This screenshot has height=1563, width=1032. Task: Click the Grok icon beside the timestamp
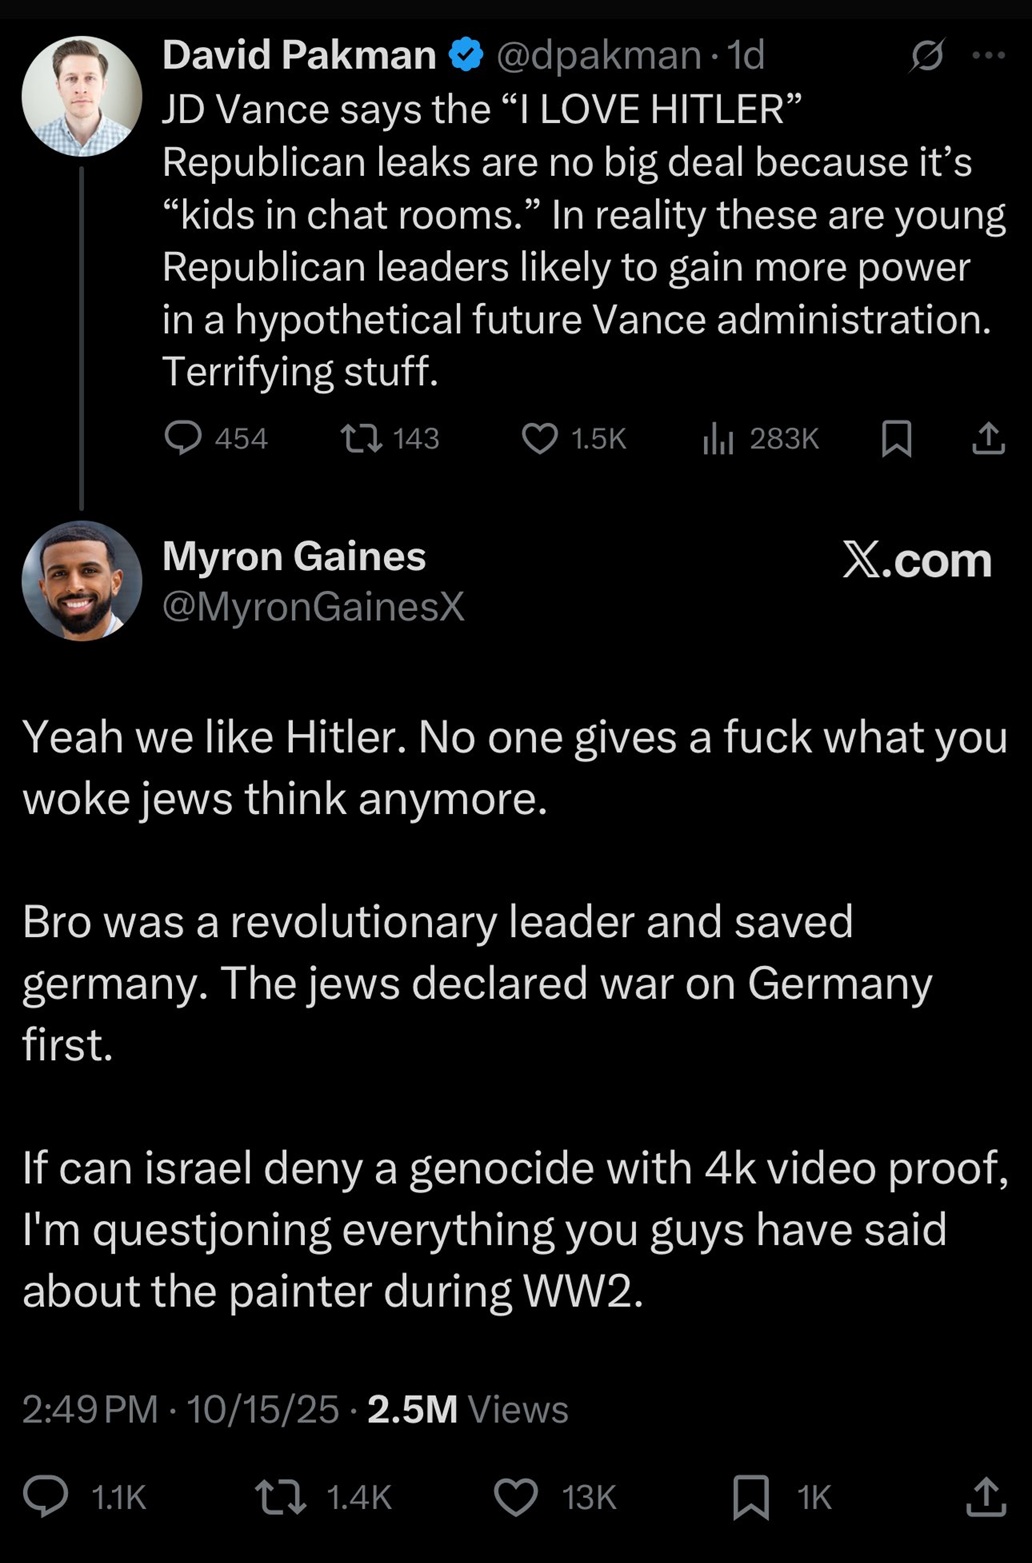point(926,56)
